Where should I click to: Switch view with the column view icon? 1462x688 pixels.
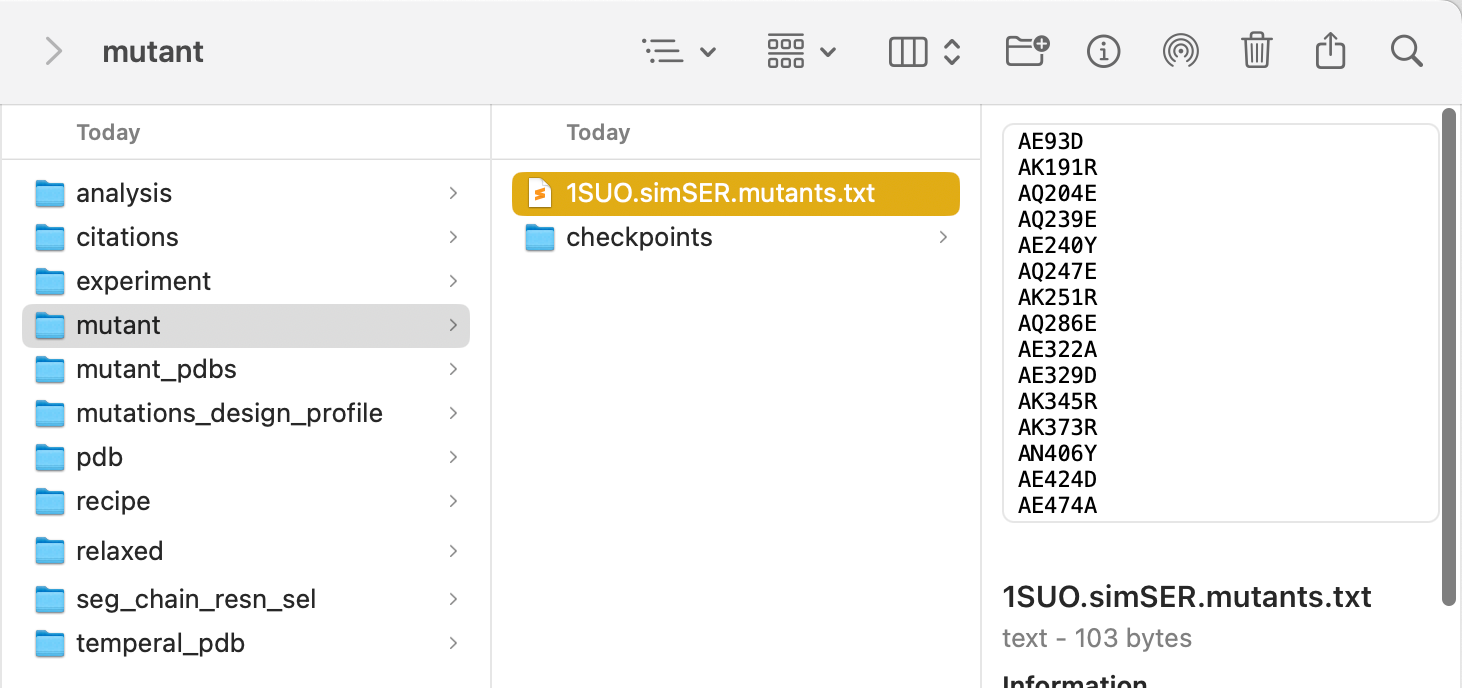(925, 51)
